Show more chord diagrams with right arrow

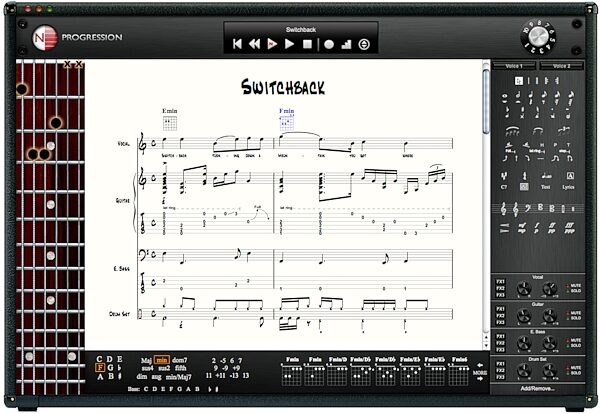(x=480, y=379)
